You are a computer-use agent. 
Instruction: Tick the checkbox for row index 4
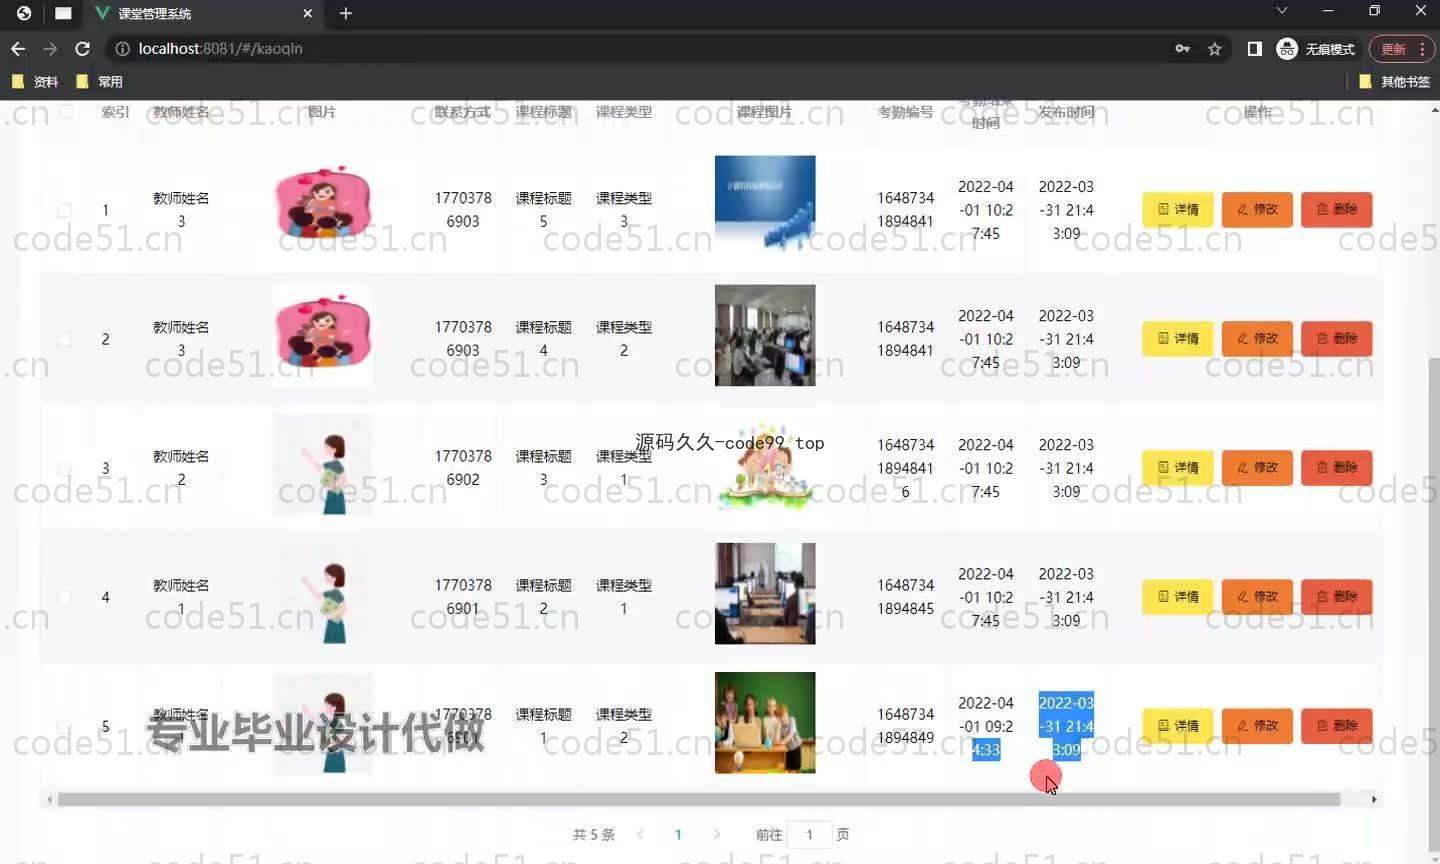64,597
